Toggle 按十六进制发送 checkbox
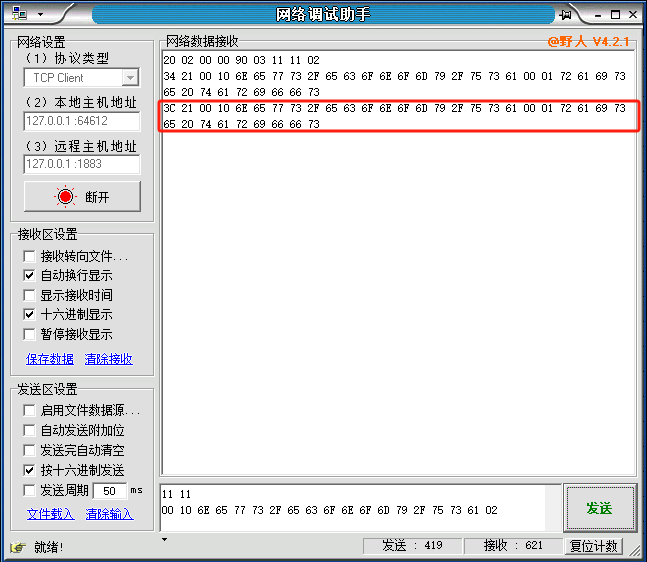 coord(29,470)
